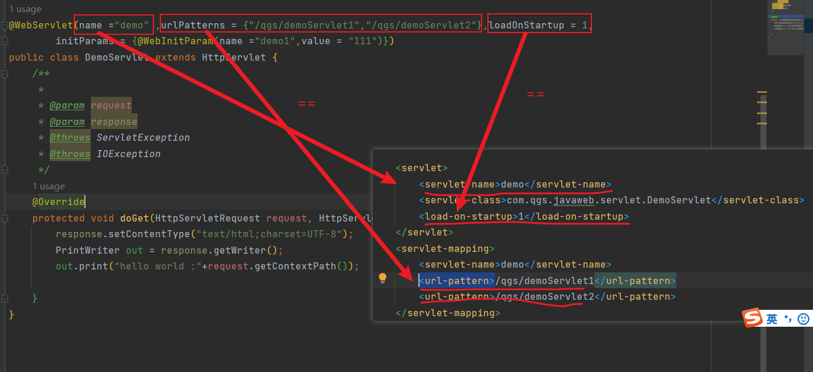This screenshot has height=372, width=813.
Task: Open the Sogou emoji smiley icon
Action: point(803,319)
